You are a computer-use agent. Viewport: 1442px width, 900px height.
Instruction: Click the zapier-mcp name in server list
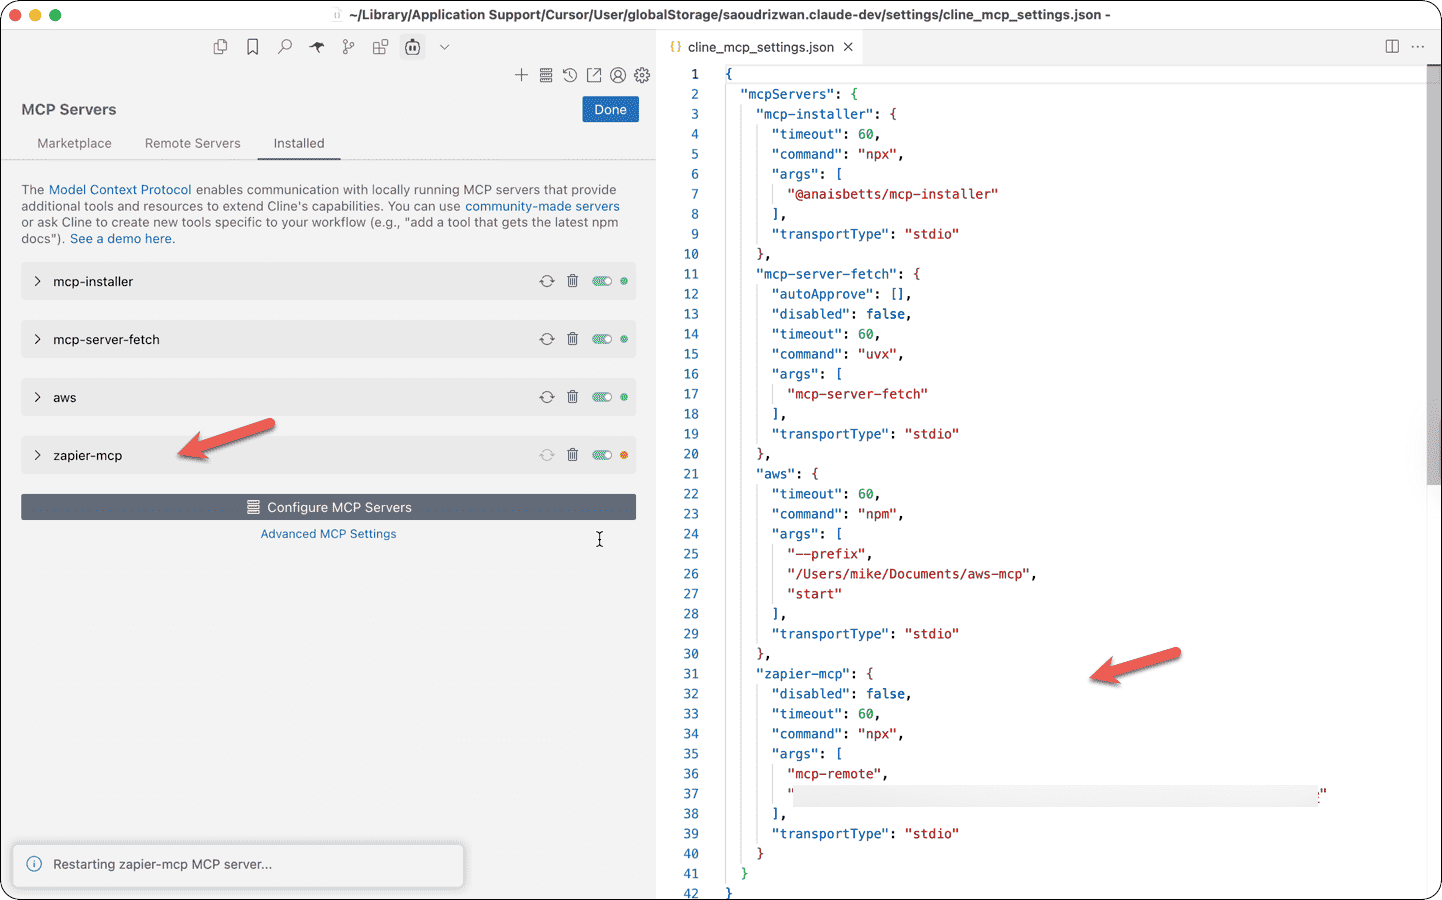point(88,456)
